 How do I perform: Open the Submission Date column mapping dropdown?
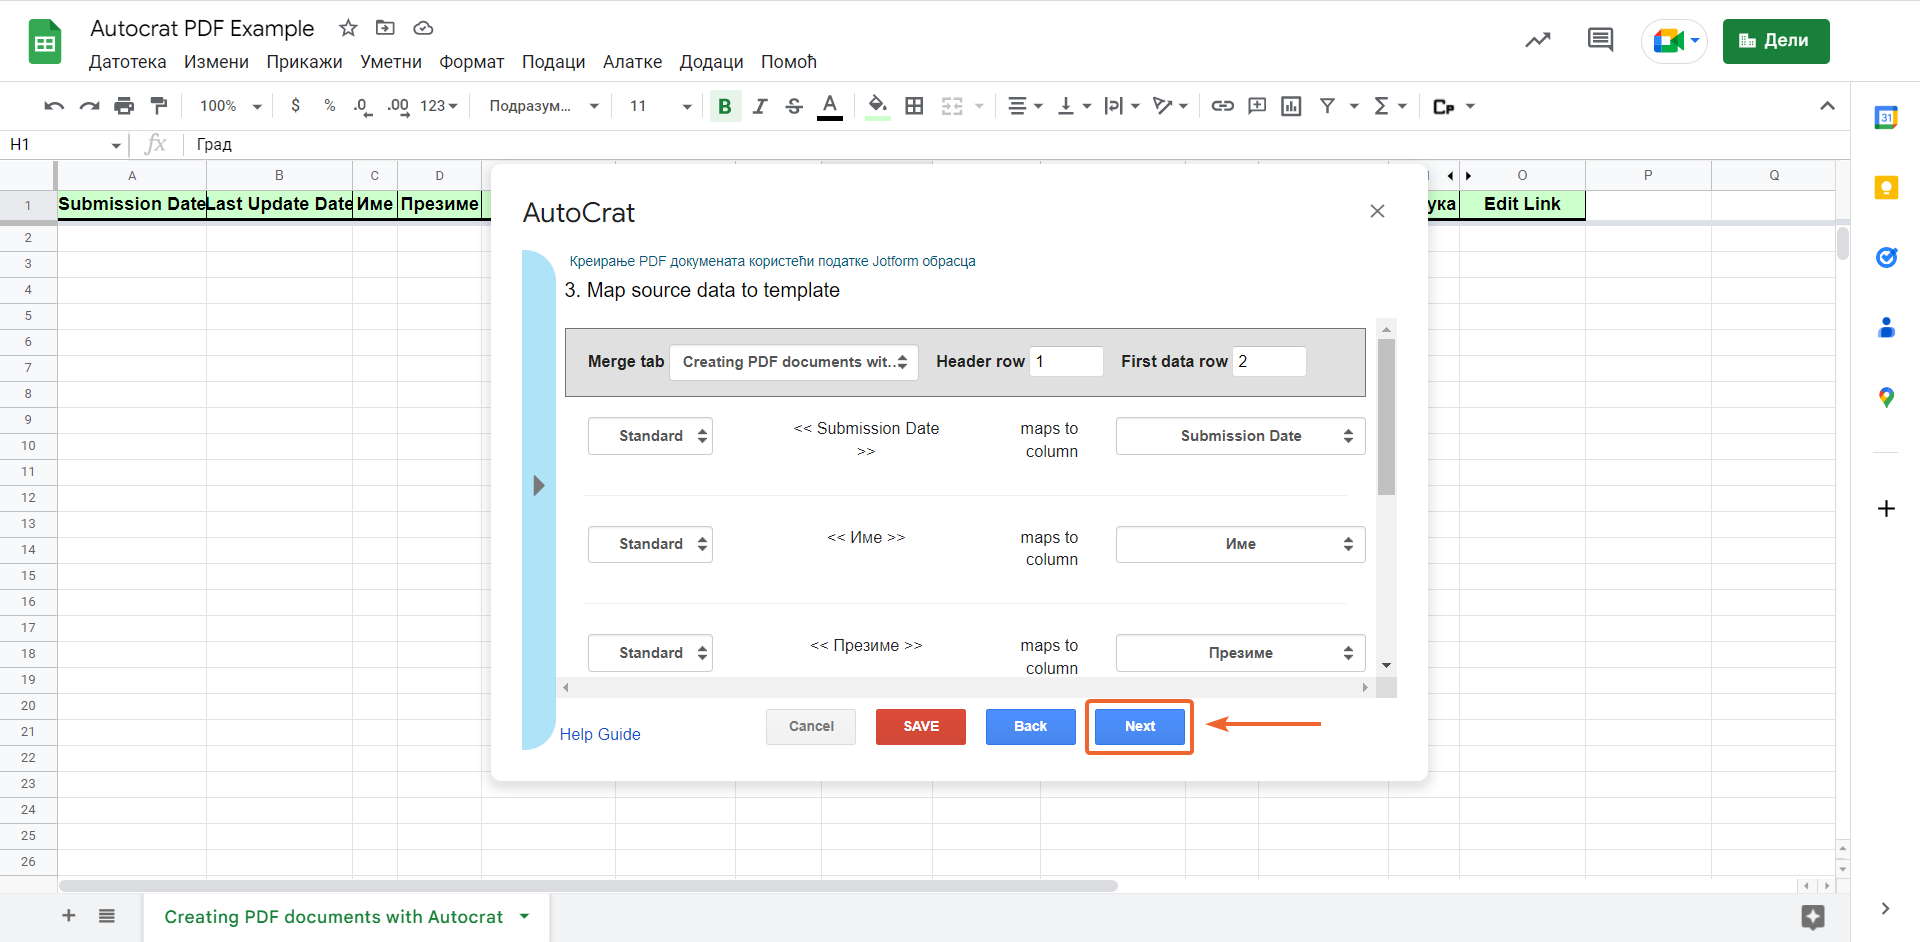pyautogui.click(x=1240, y=436)
